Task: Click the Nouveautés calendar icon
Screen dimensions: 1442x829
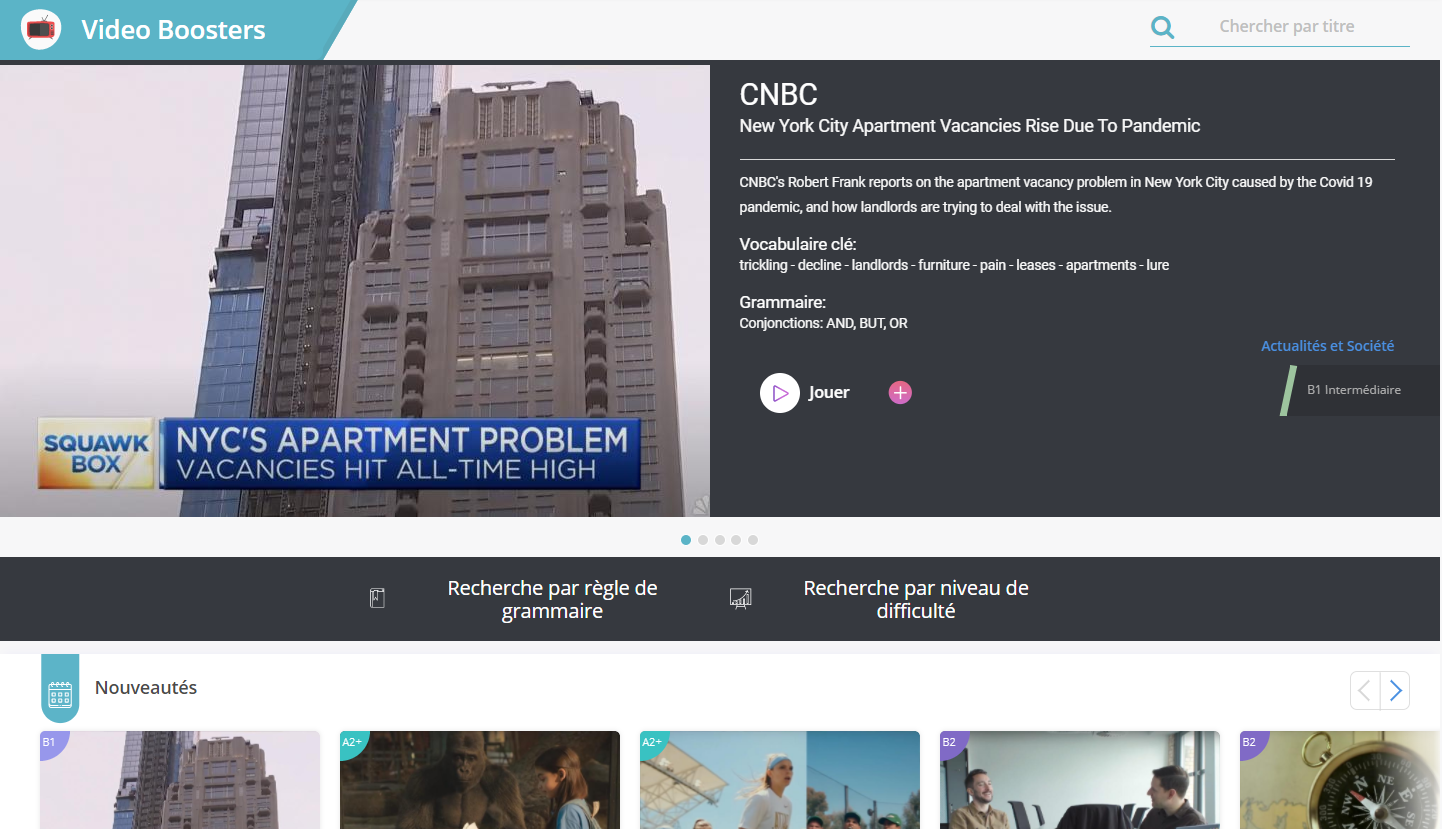Action: pyautogui.click(x=60, y=694)
